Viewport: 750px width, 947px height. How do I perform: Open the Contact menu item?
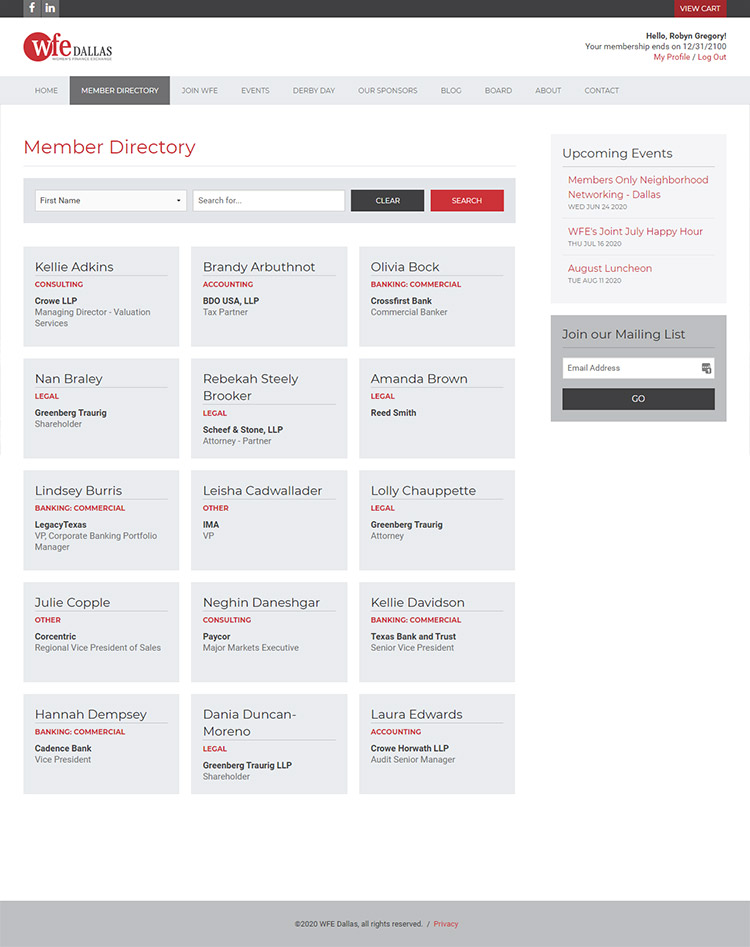pyautogui.click(x=601, y=91)
